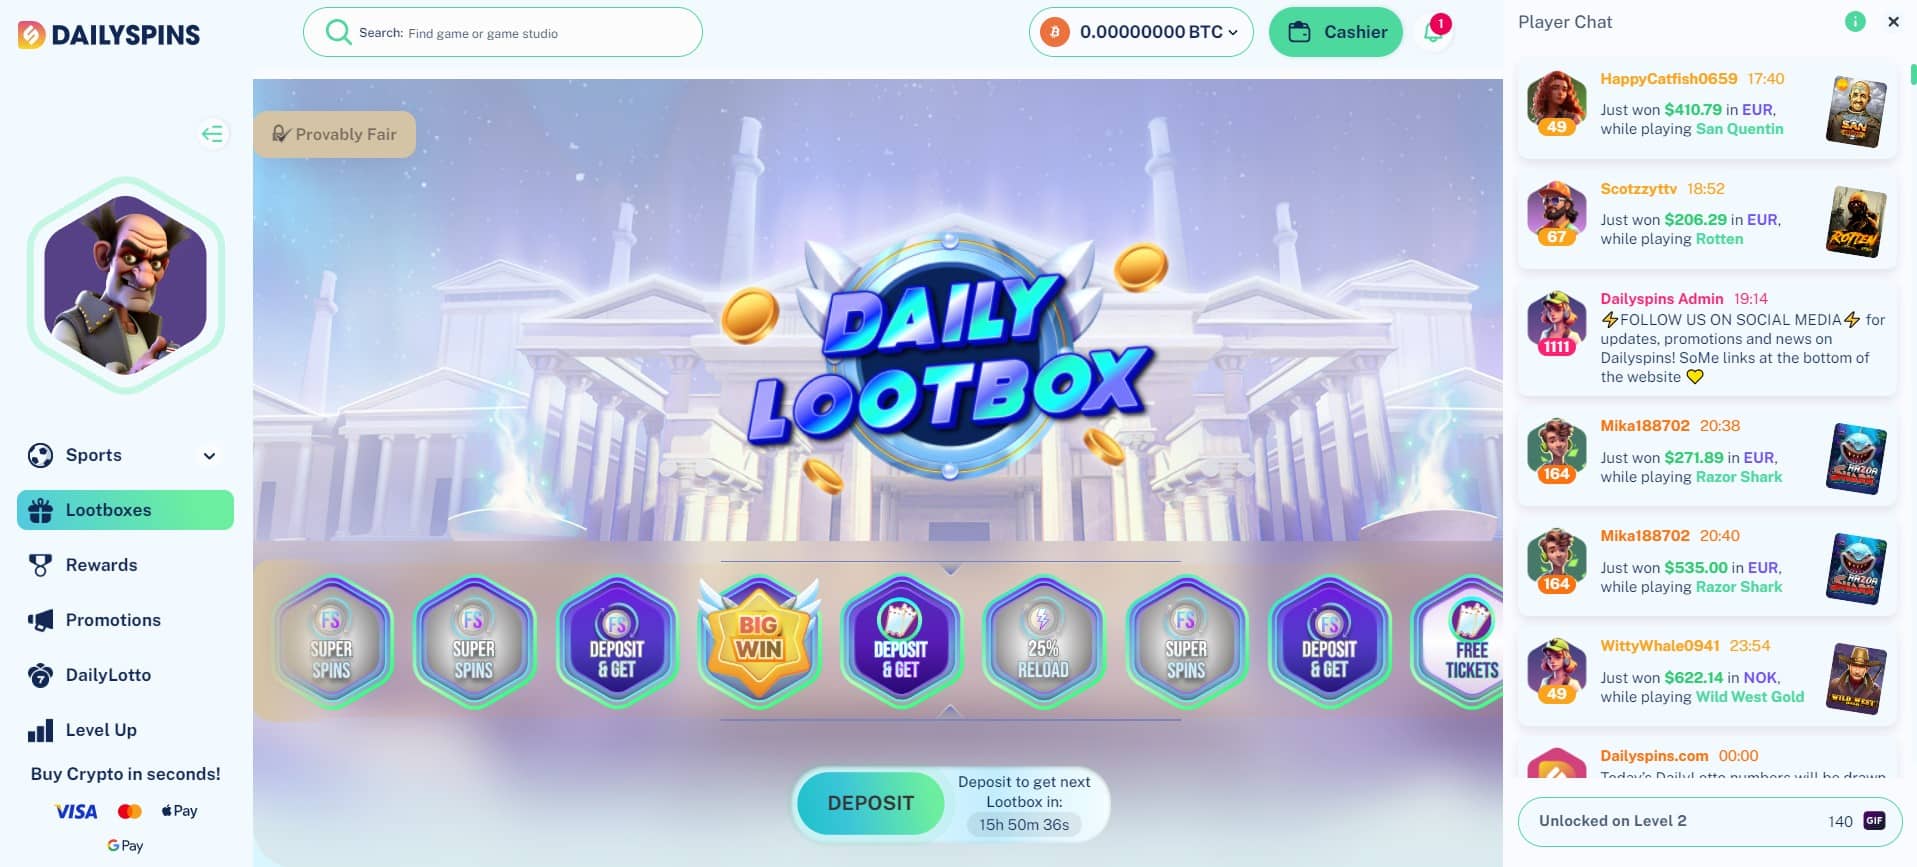The image size is (1917, 867).
Task: Open the BTC balance currency dropdown
Action: tap(1141, 32)
